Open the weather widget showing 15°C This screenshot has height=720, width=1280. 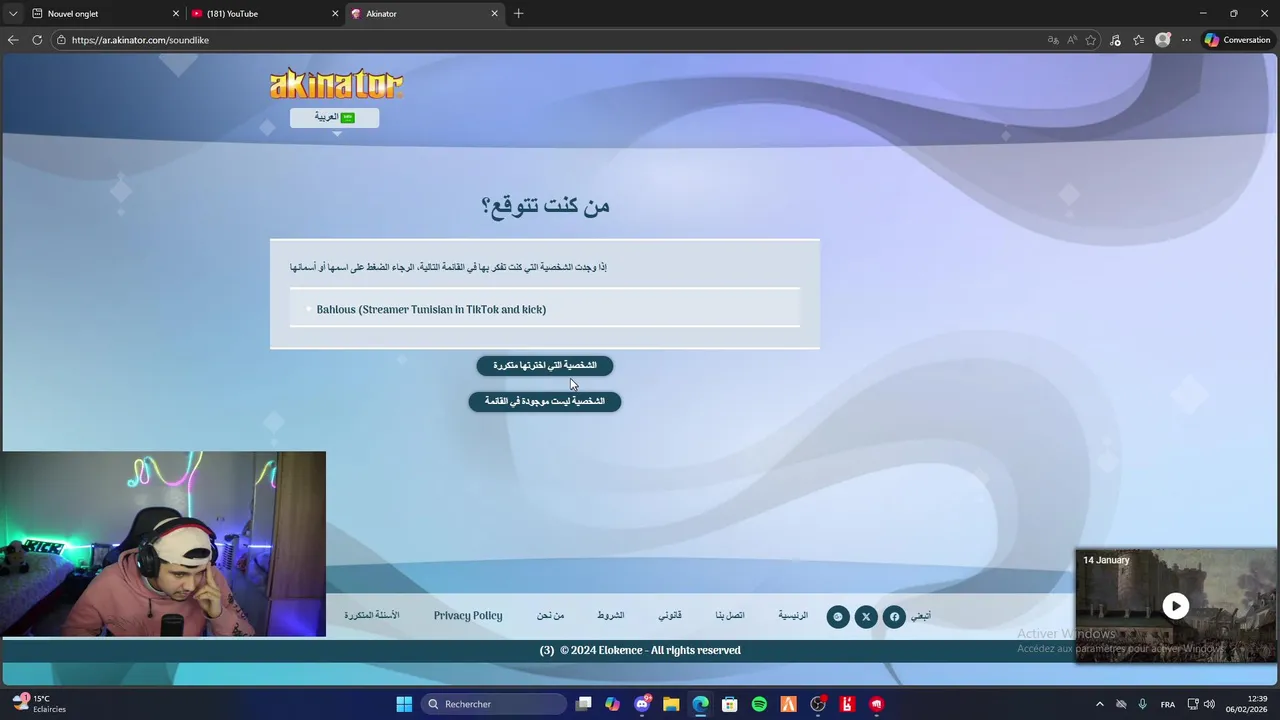pyautogui.click(x=40, y=704)
